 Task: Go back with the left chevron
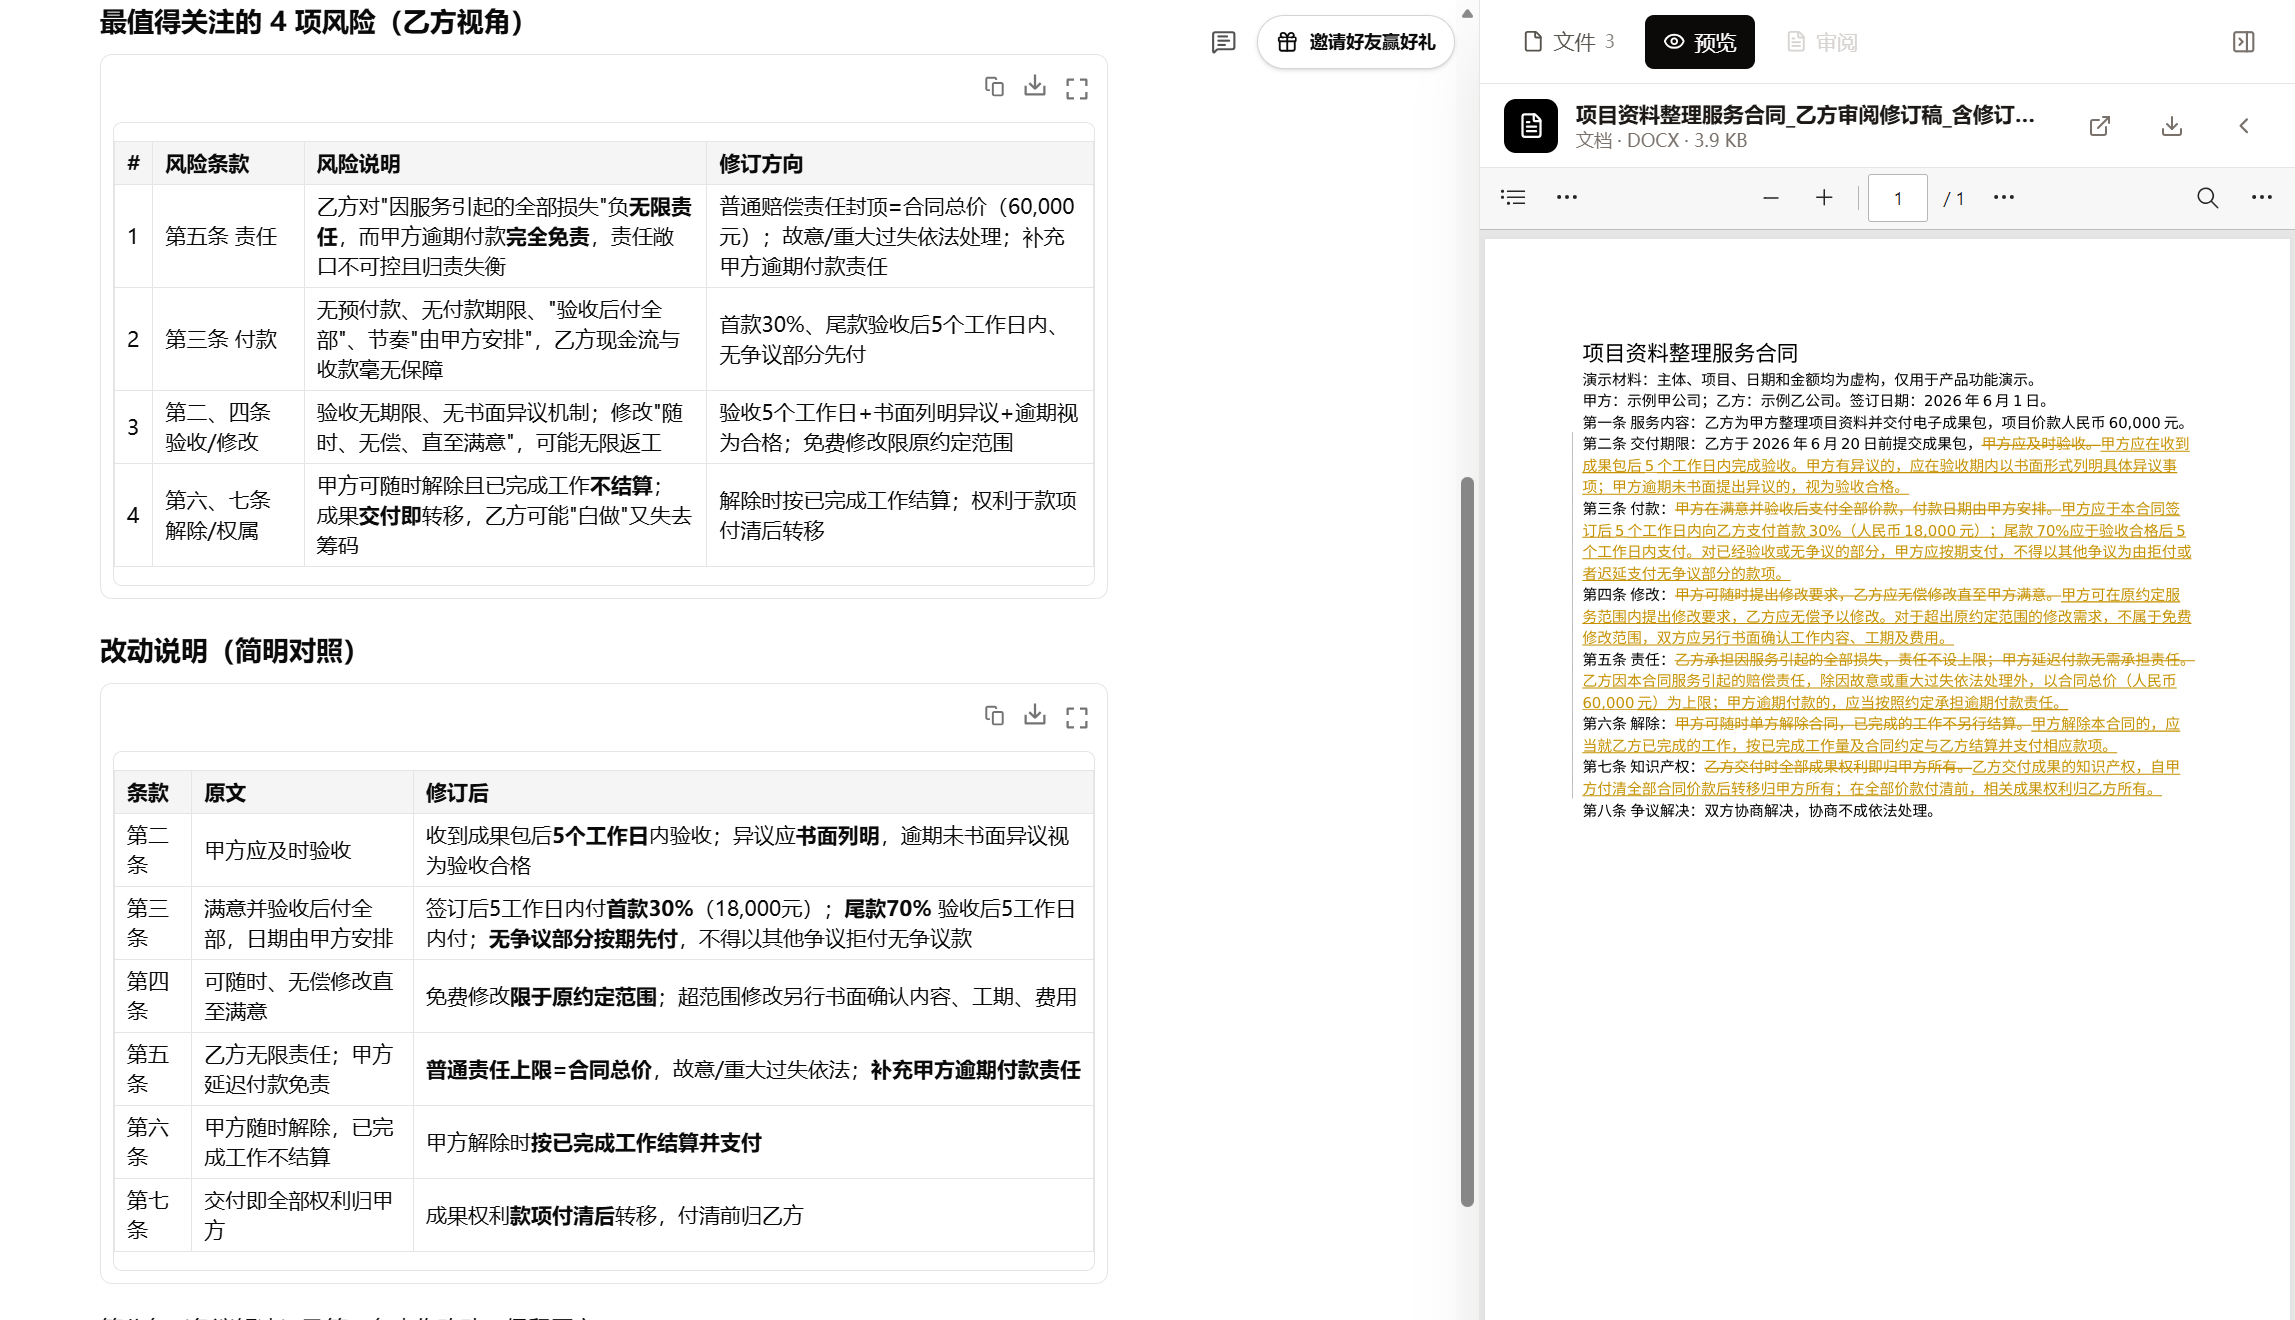(2244, 126)
